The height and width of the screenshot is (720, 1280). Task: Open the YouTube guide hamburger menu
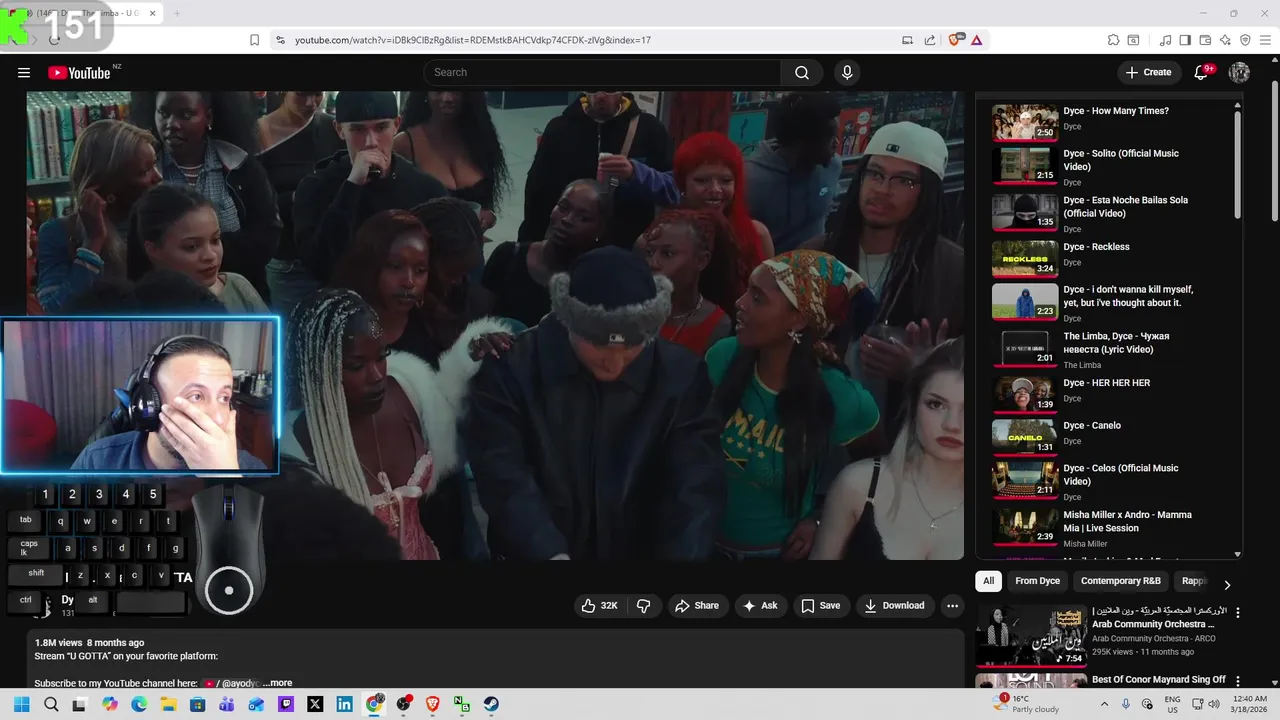coord(24,72)
